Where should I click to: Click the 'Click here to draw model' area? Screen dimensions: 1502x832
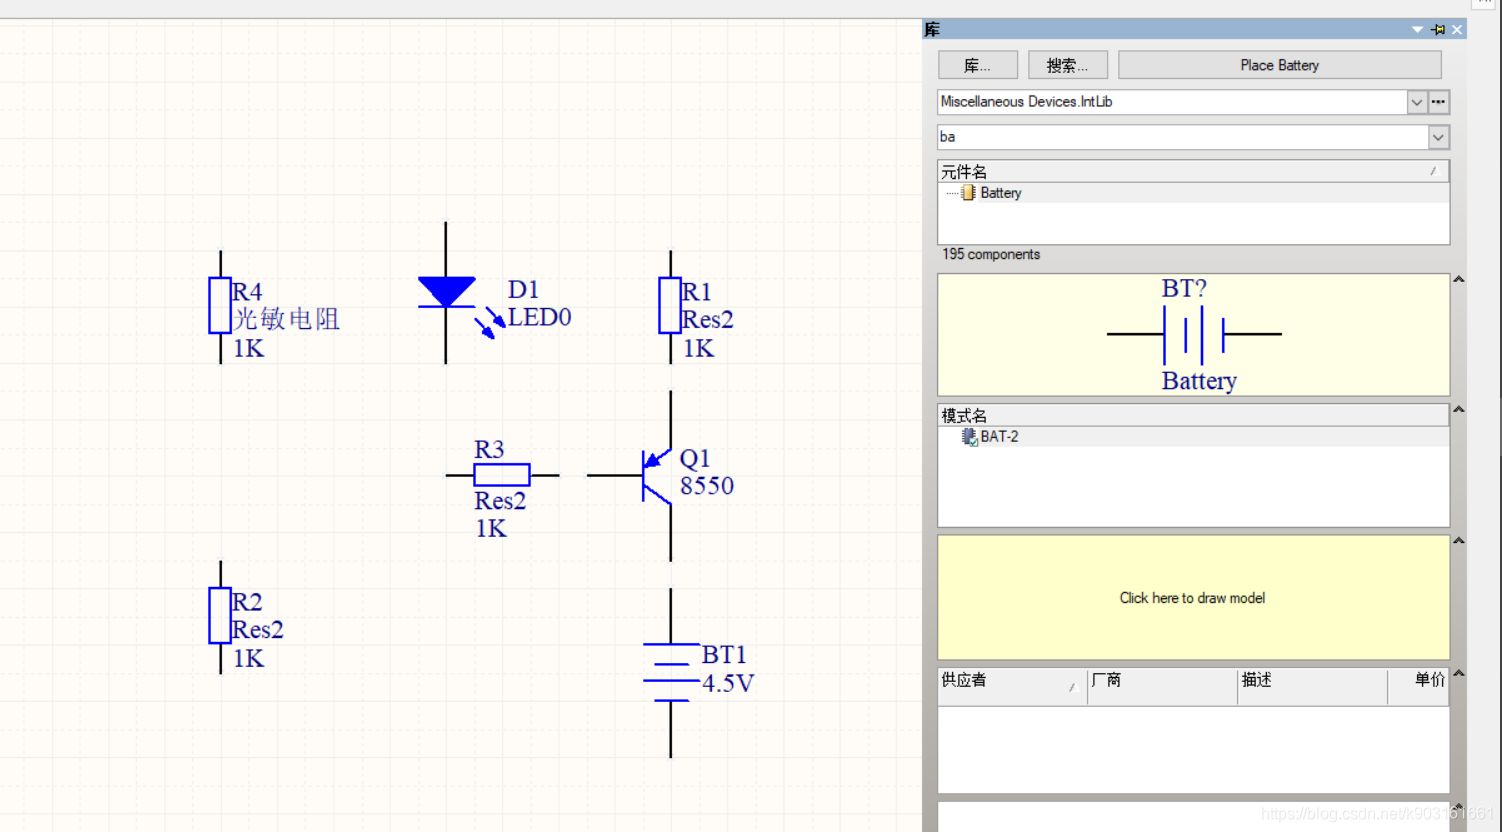coord(1192,598)
